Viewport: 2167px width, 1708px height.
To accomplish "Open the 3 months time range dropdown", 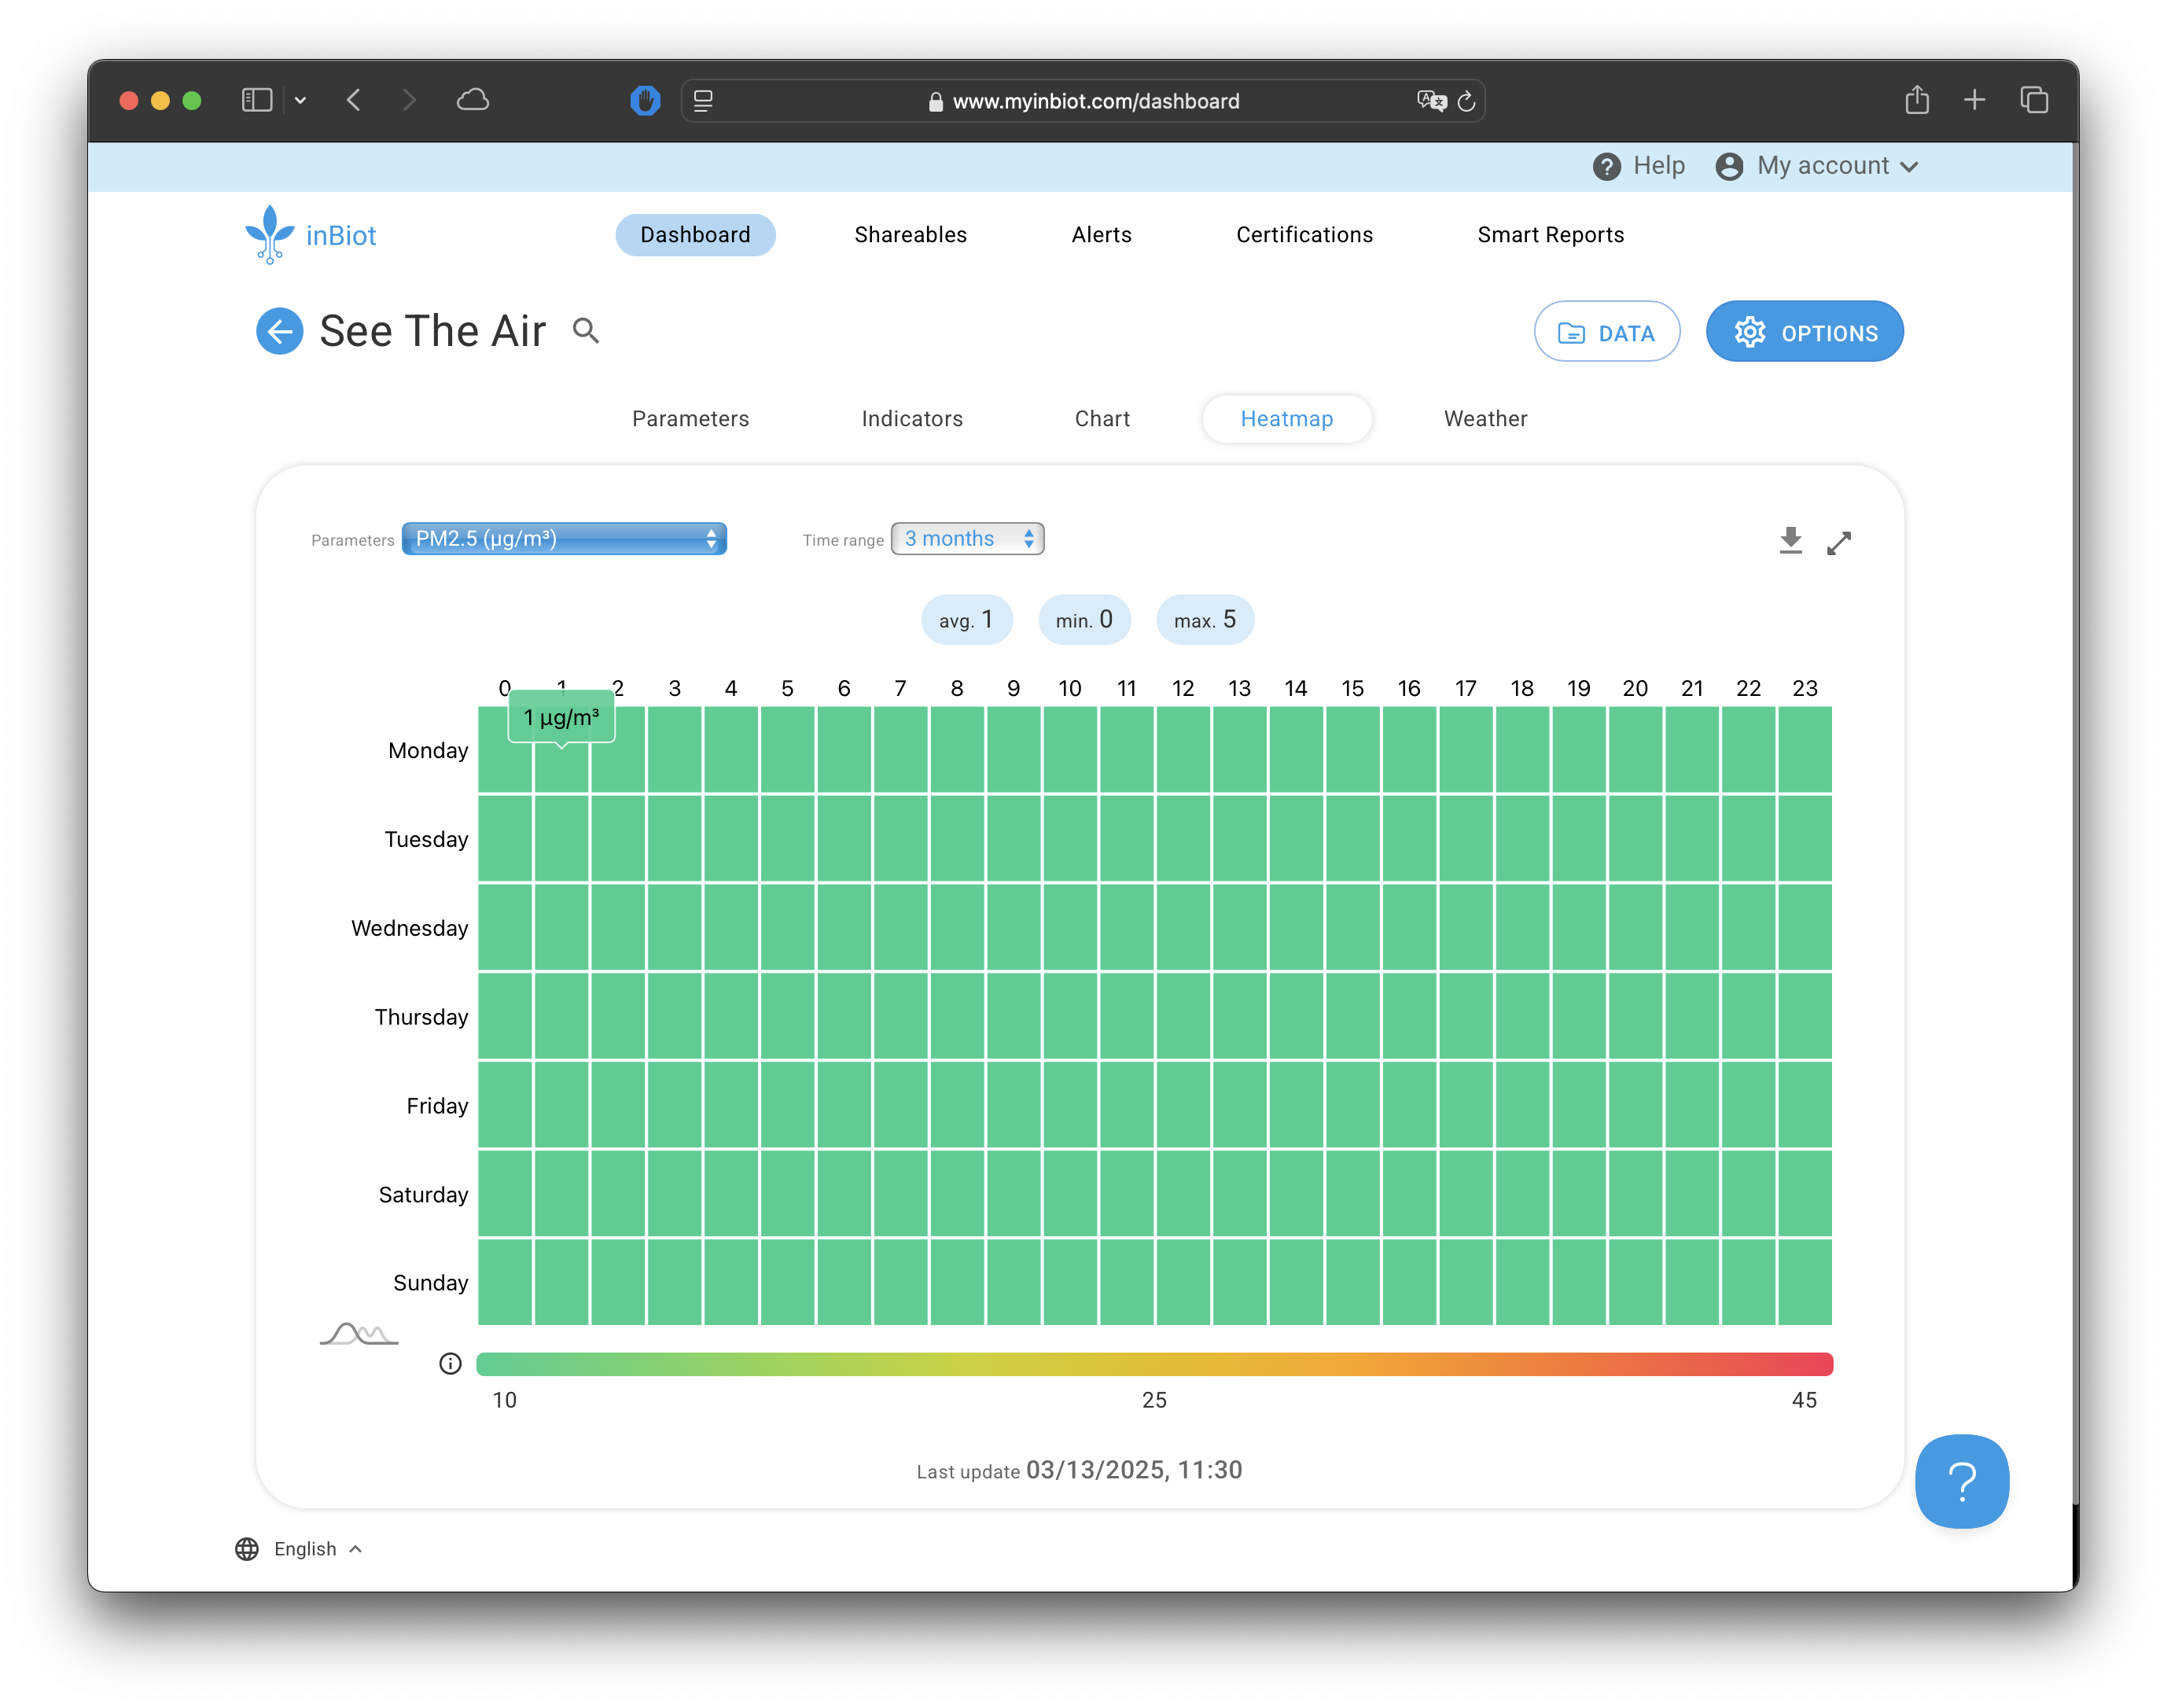I will [967, 539].
